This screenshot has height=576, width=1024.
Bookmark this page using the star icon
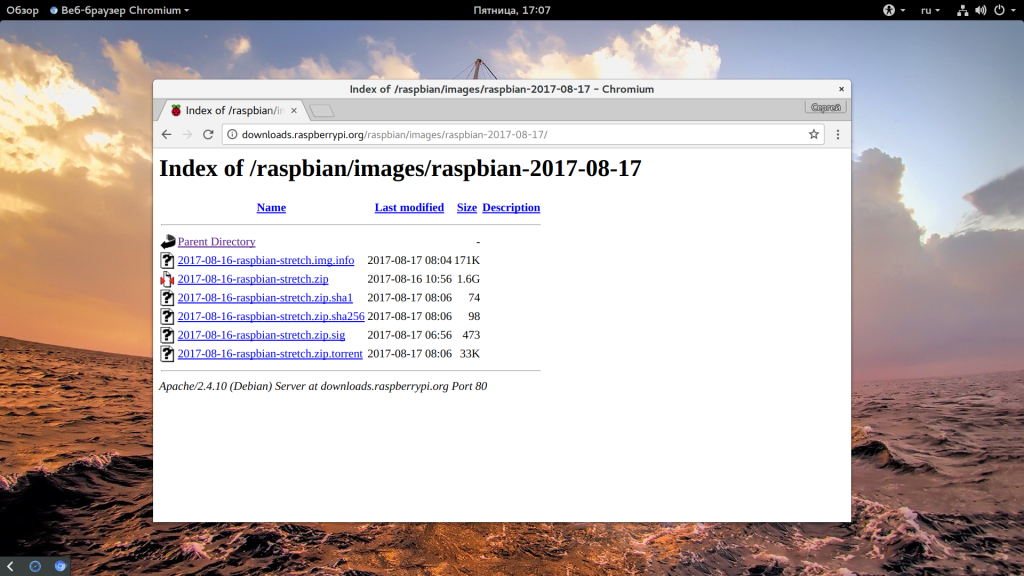pos(814,134)
